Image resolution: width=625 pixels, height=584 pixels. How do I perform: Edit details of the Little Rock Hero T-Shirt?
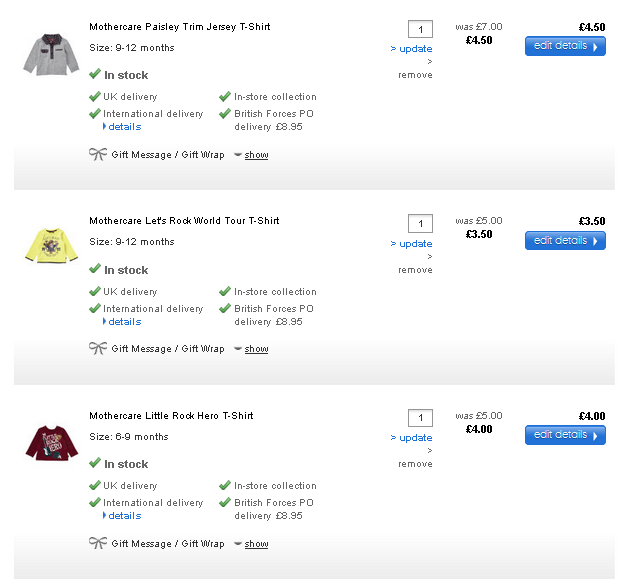tap(565, 435)
